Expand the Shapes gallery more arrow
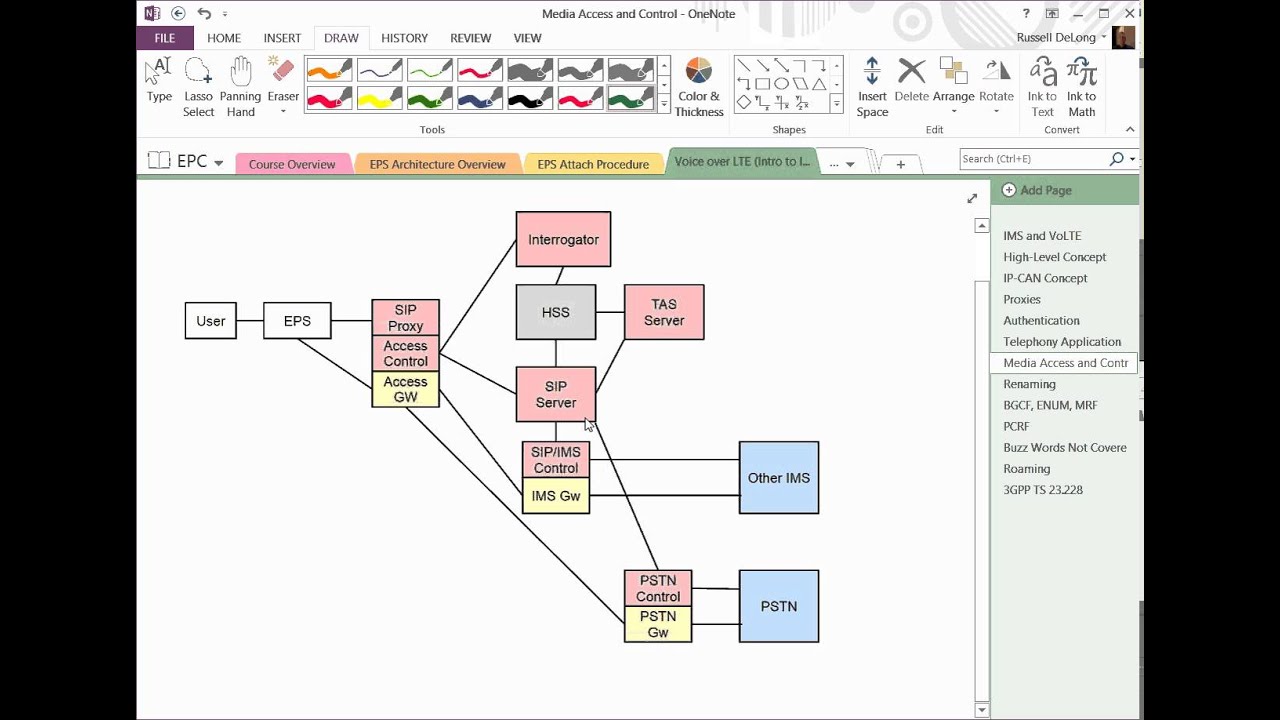 tap(837, 103)
